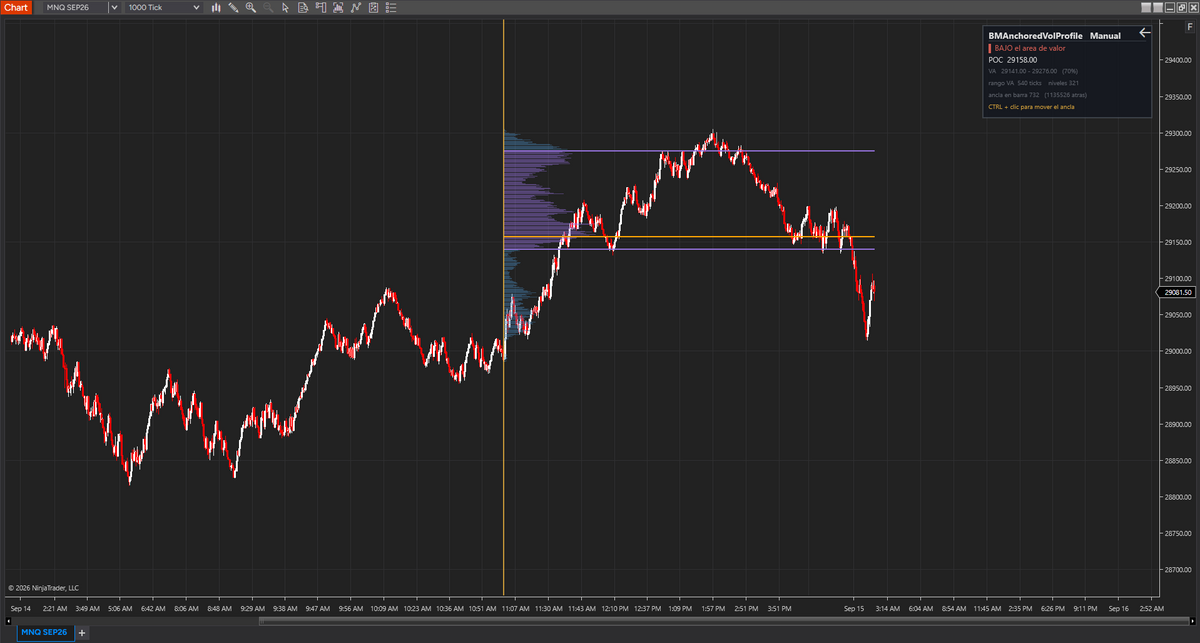1200x643 pixels.
Task: Click the Sep 14 date label on time axis
Action: (20, 607)
